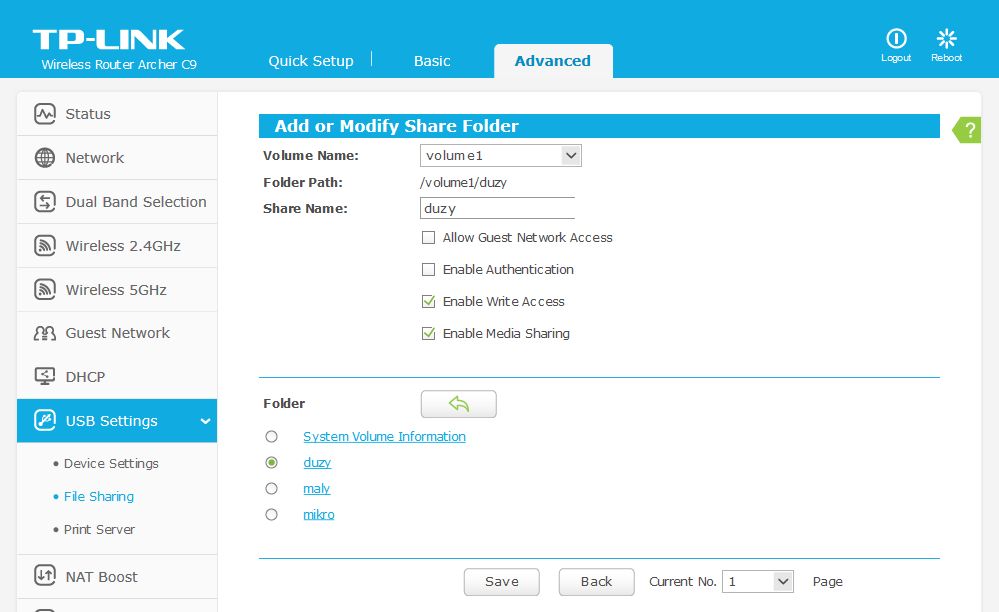Switch to the Basic tab
This screenshot has height=612, width=999.
(432, 60)
